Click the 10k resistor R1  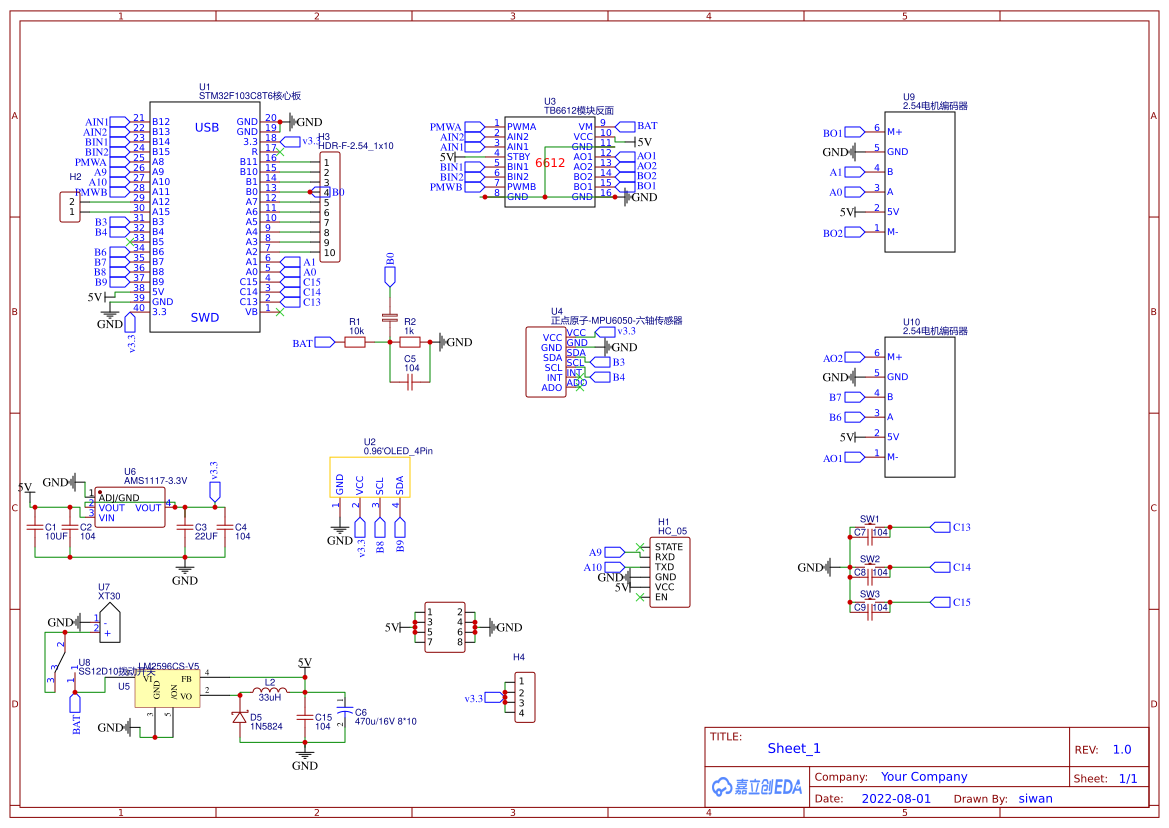tap(355, 342)
